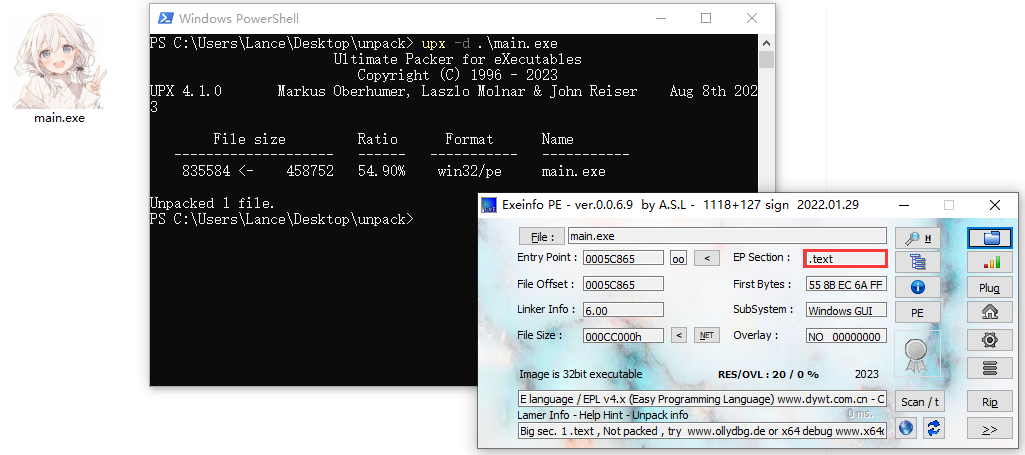This screenshot has height=455, width=1025.
Task: Click the blue refresh arrows icon
Action: pos(933,428)
